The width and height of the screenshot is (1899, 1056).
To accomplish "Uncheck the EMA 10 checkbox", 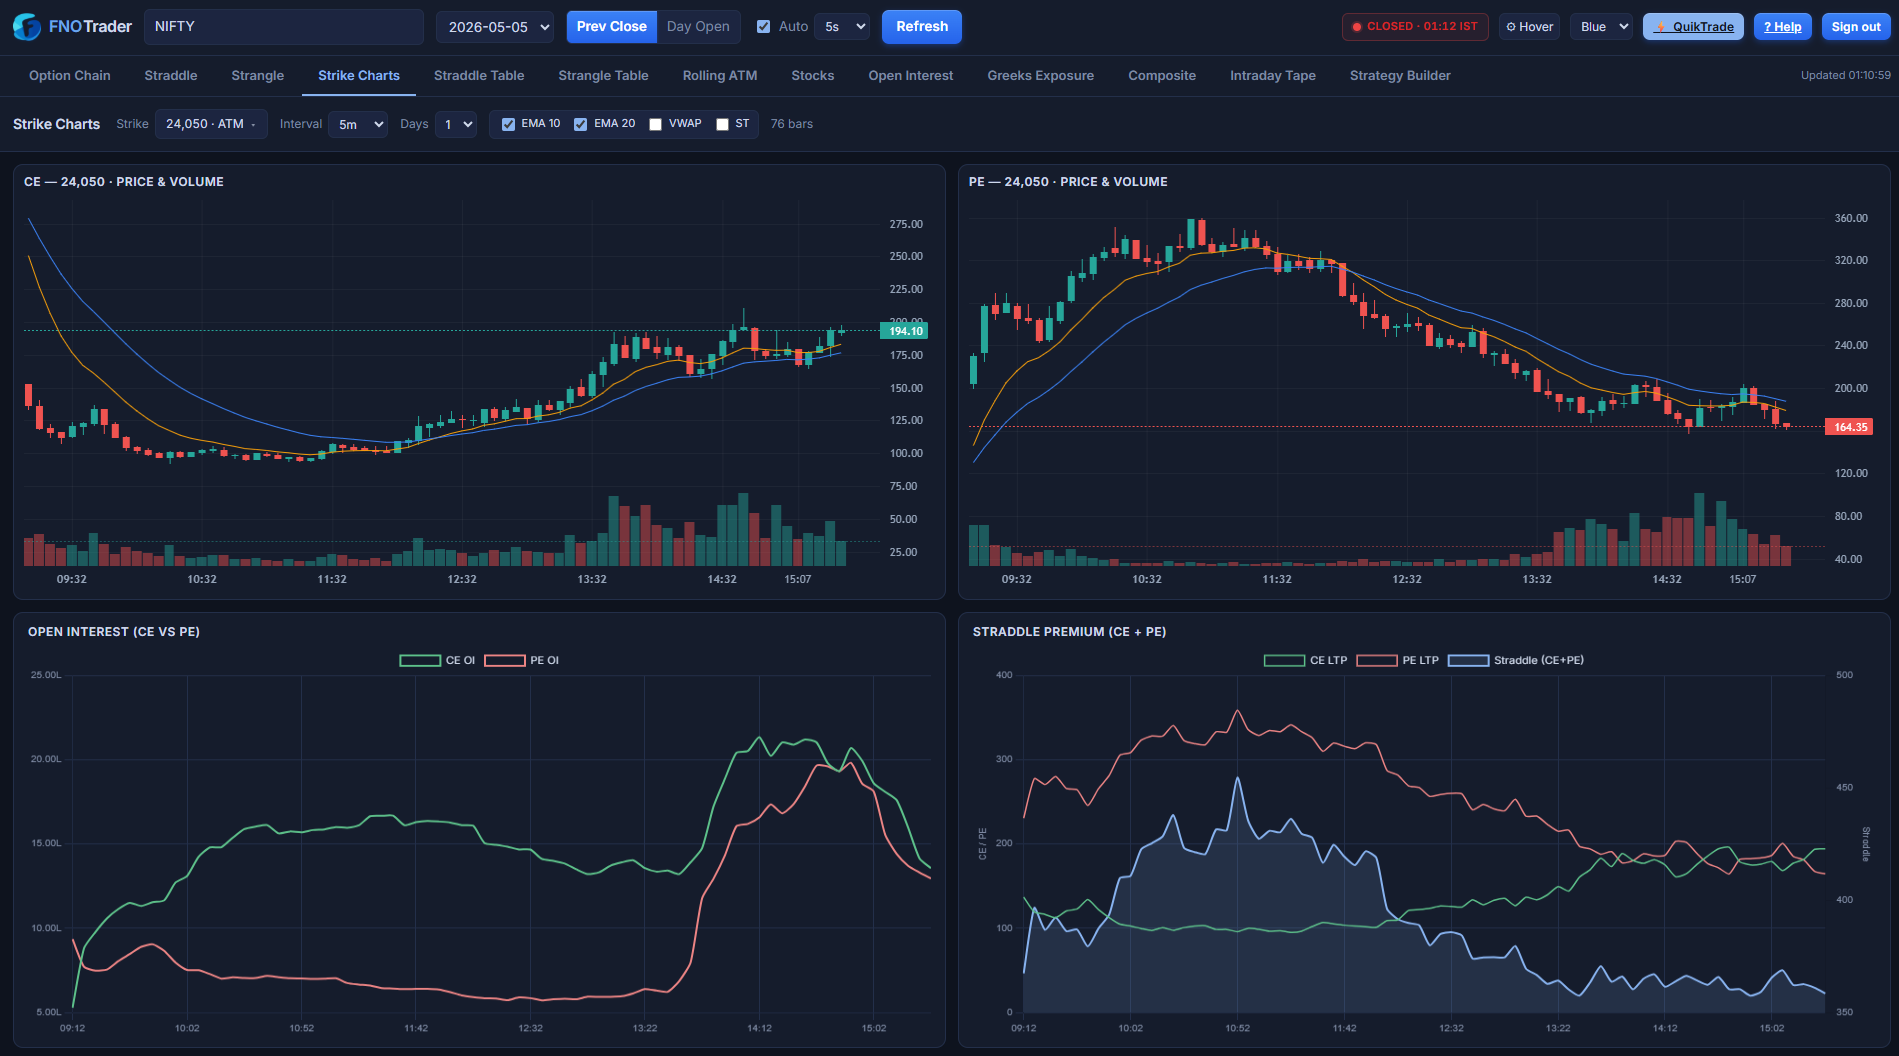I will click(509, 124).
